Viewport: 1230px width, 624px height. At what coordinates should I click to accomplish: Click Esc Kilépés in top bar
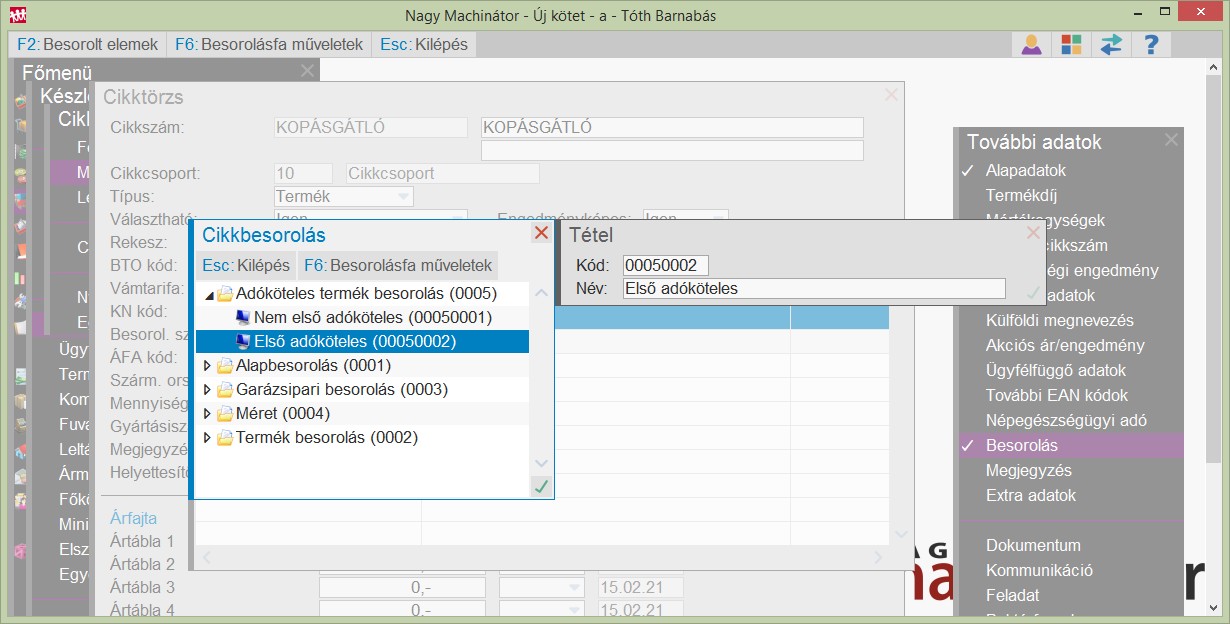(423, 44)
